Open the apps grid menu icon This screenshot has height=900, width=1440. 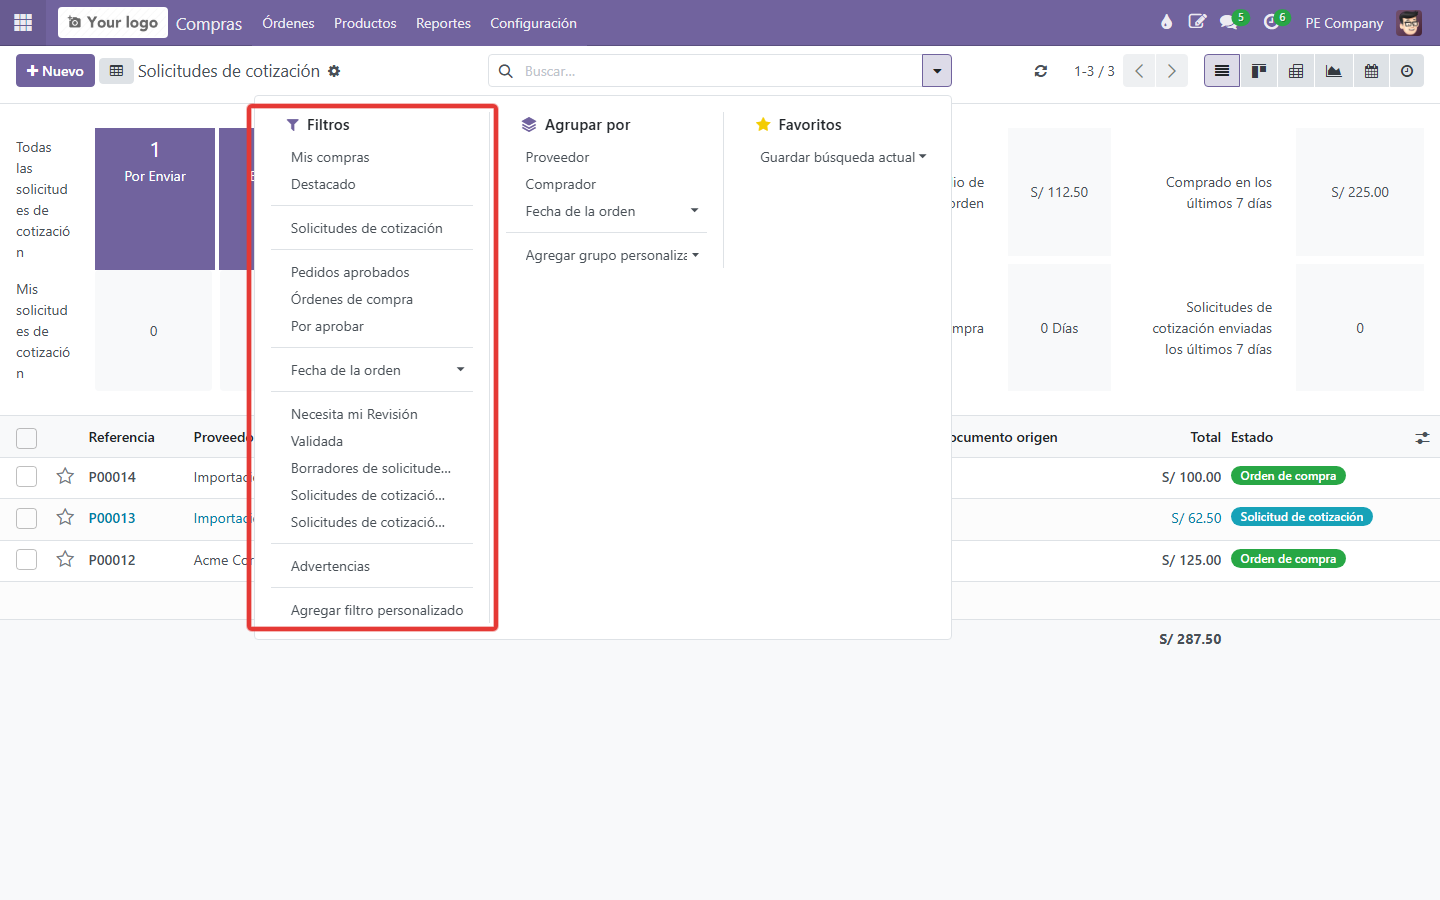point(23,22)
